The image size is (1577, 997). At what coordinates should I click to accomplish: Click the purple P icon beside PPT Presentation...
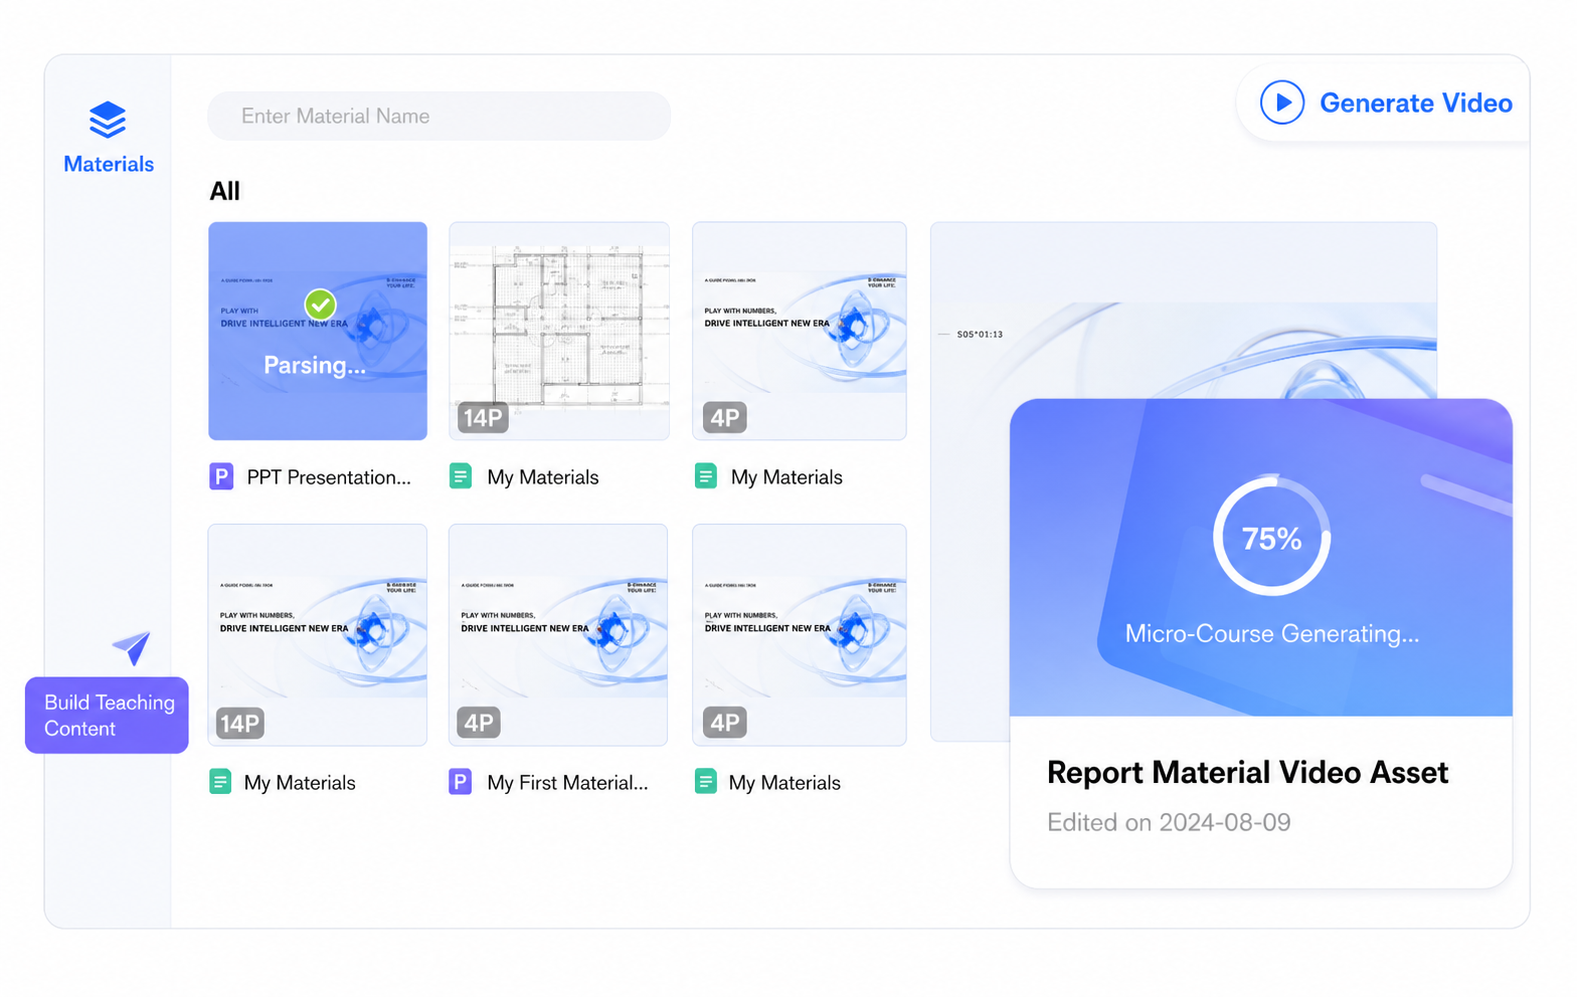tap(221, 476)
